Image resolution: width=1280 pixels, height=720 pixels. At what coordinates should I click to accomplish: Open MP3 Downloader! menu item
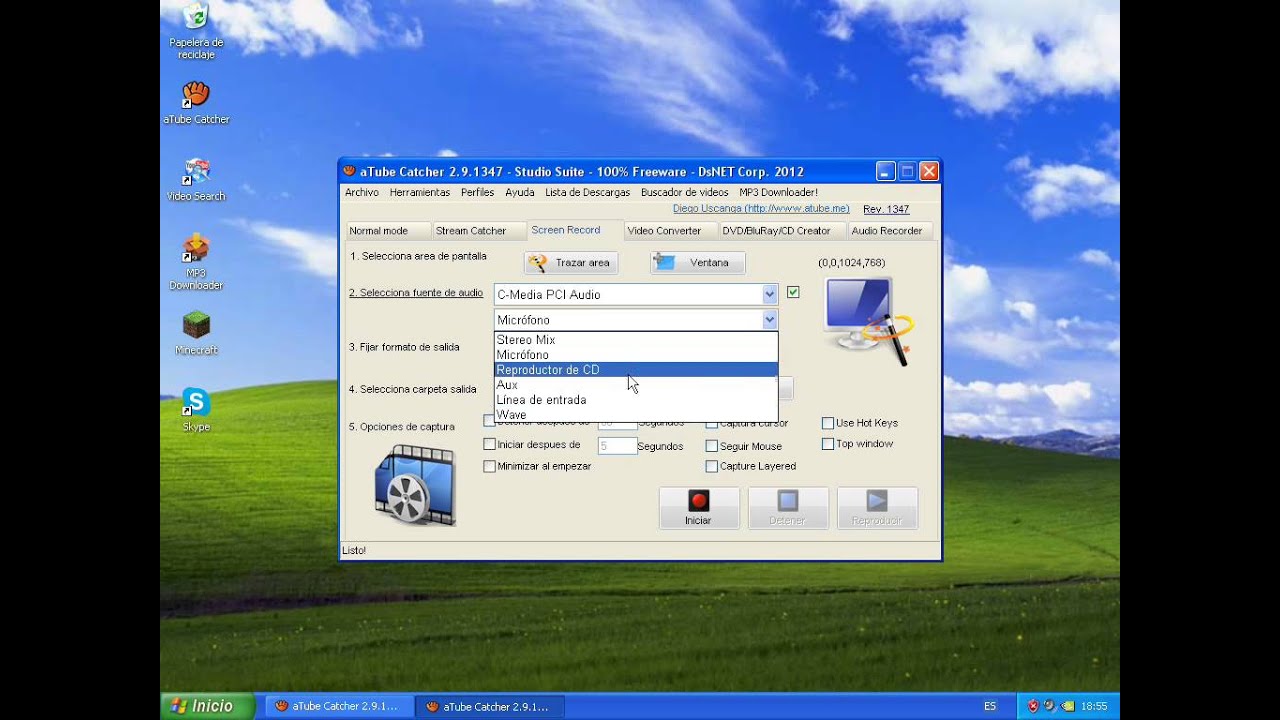point(779,192)
